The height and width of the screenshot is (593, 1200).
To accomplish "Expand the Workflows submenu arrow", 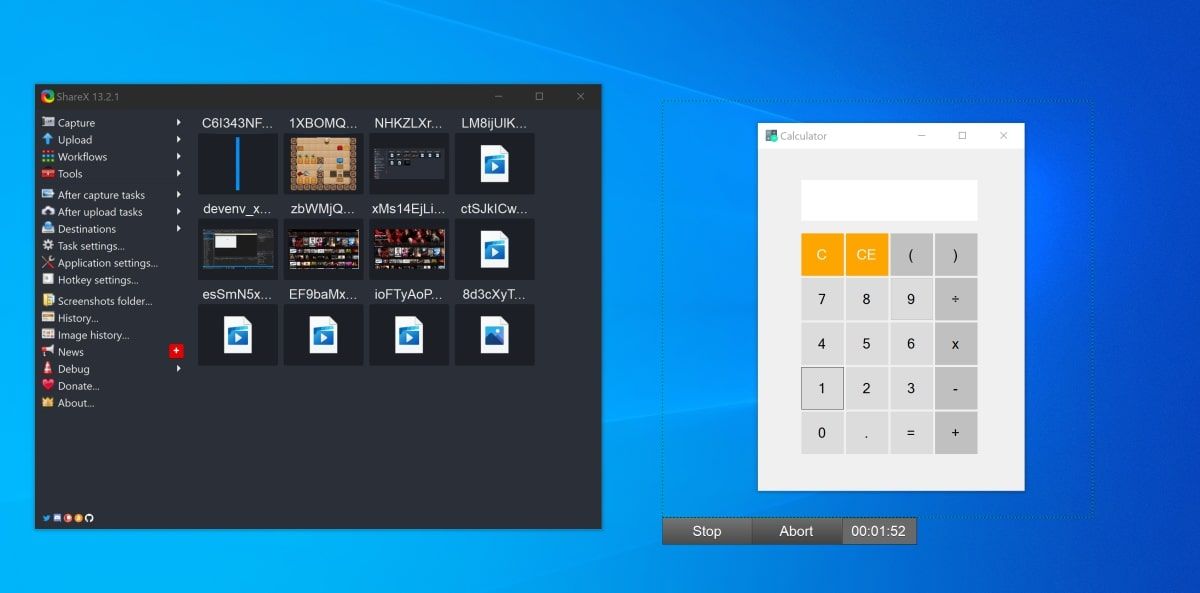I will point(179,157).
